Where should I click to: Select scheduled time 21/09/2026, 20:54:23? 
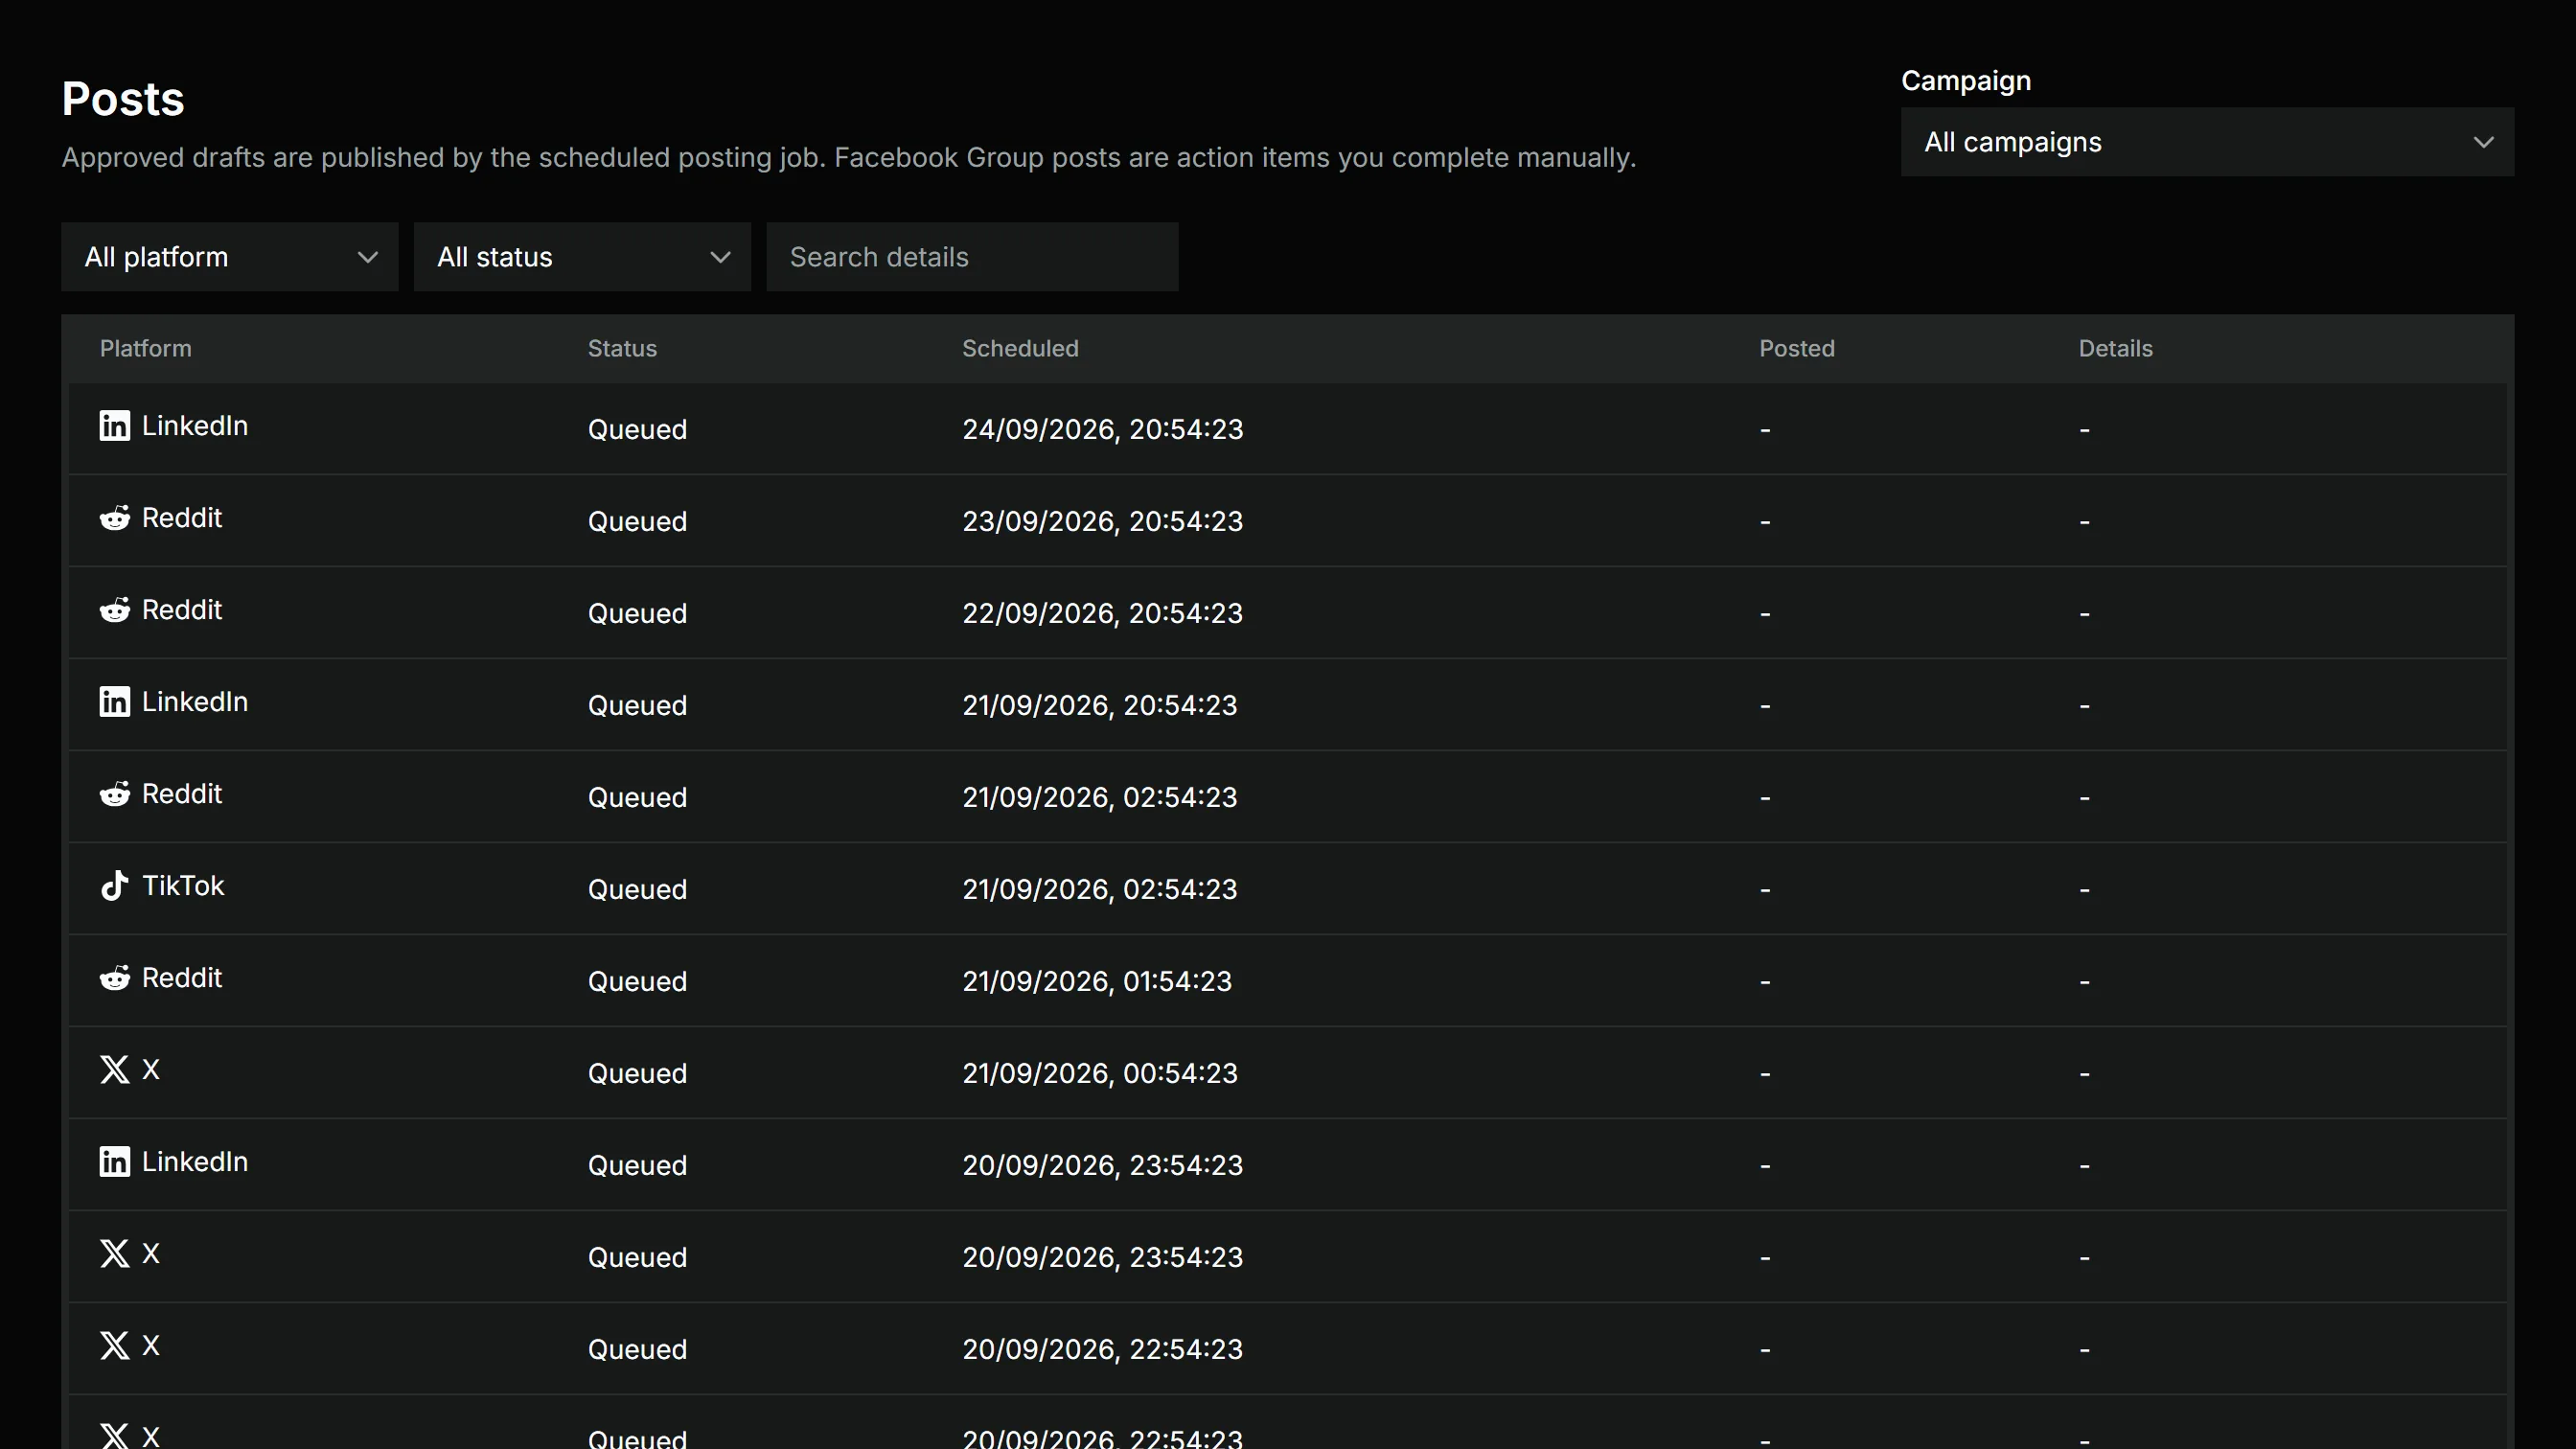point(1100,706)
